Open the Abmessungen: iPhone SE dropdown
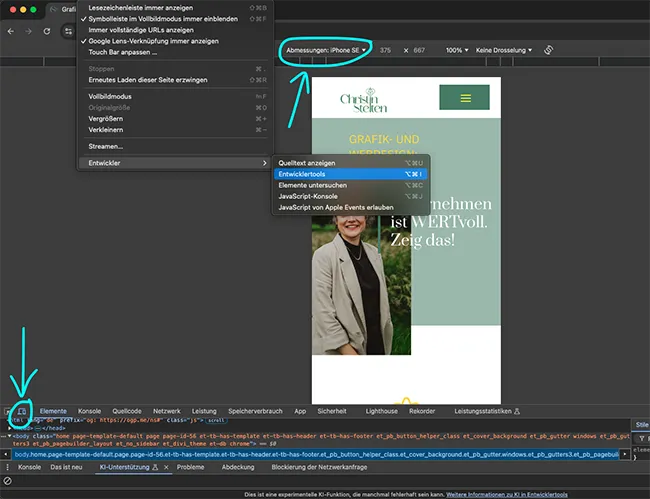 pyautogui.click(x=326, y=50)
